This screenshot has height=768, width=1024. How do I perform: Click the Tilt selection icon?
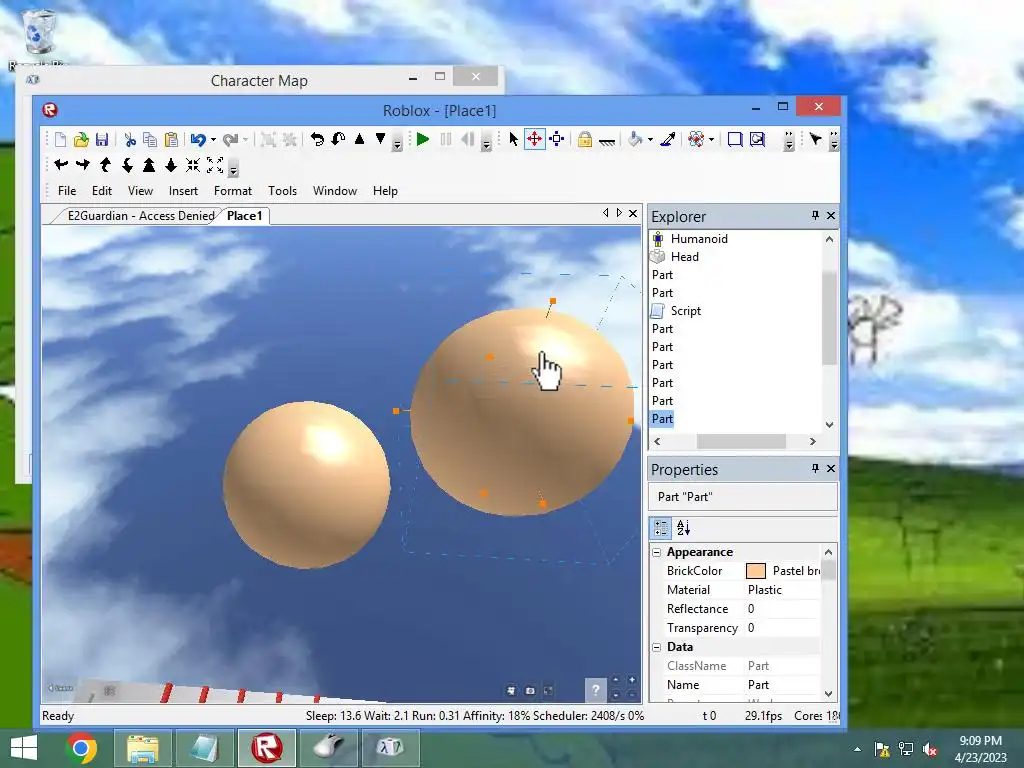(x=338, y=139)
